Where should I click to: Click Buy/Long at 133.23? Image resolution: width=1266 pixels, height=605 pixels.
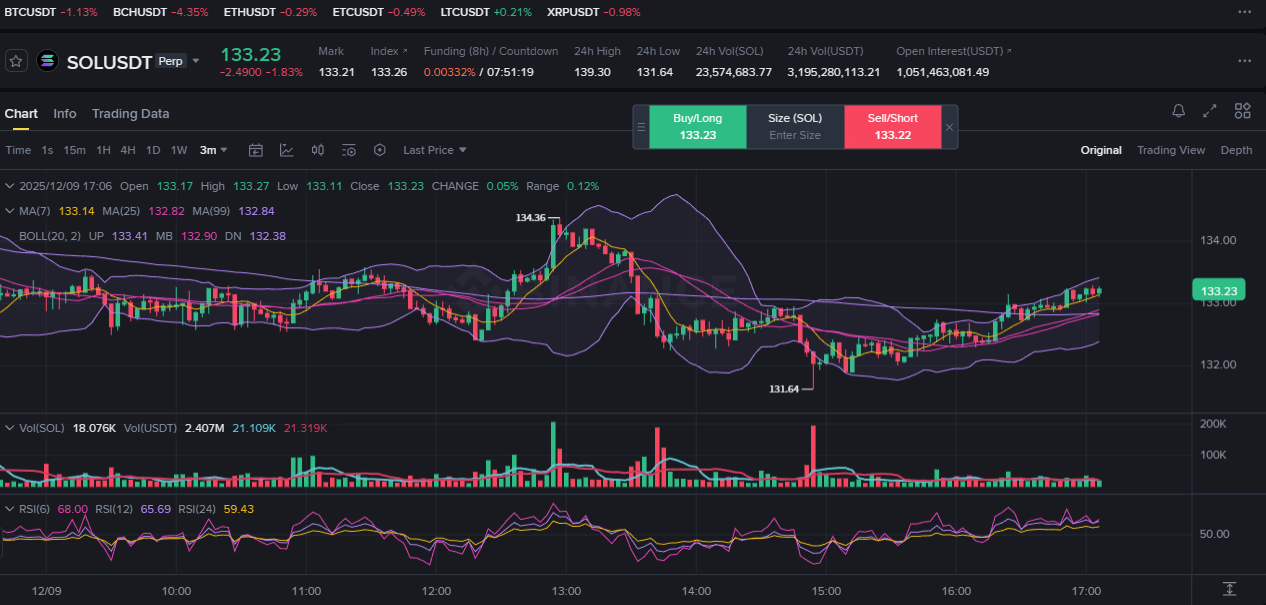click(x=698, y=127)
